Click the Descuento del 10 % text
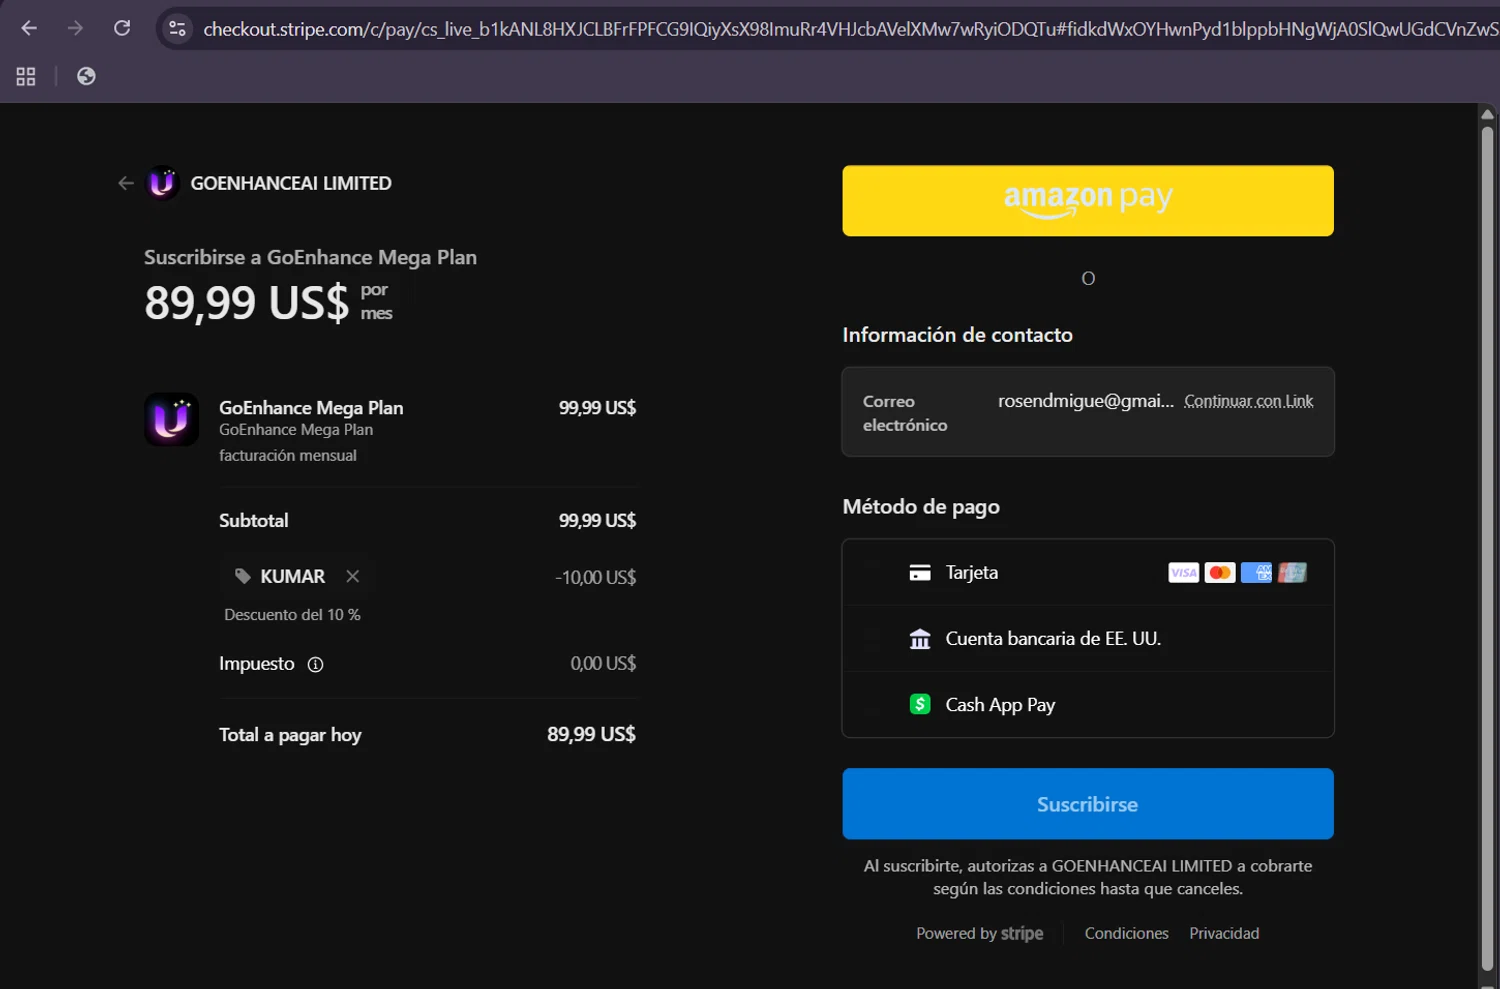Viewport: 1500px width, 989px height. tap(292, 615)
